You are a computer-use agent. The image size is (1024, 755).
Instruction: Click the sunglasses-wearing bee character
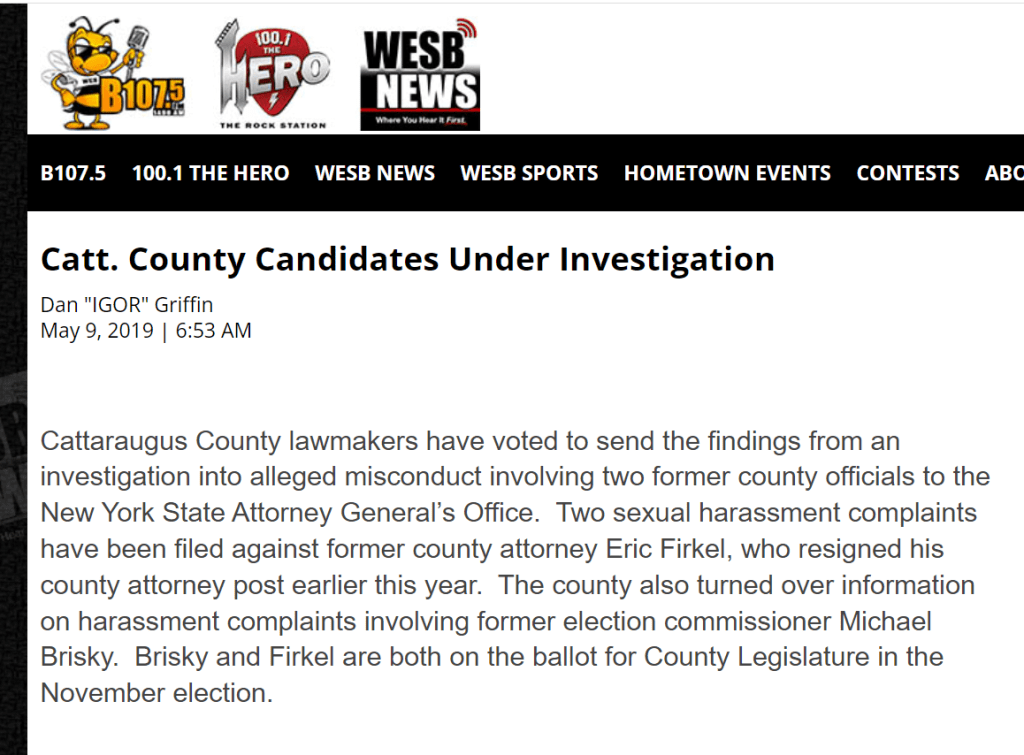[90, 55]
